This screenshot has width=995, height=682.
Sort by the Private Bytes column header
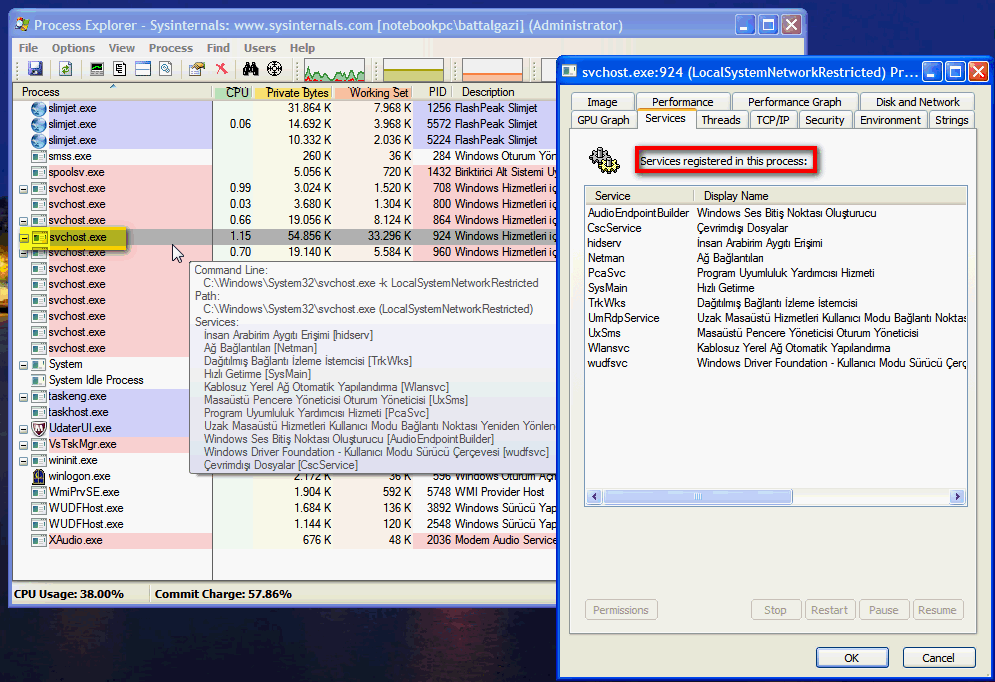[x=293, y=93]
